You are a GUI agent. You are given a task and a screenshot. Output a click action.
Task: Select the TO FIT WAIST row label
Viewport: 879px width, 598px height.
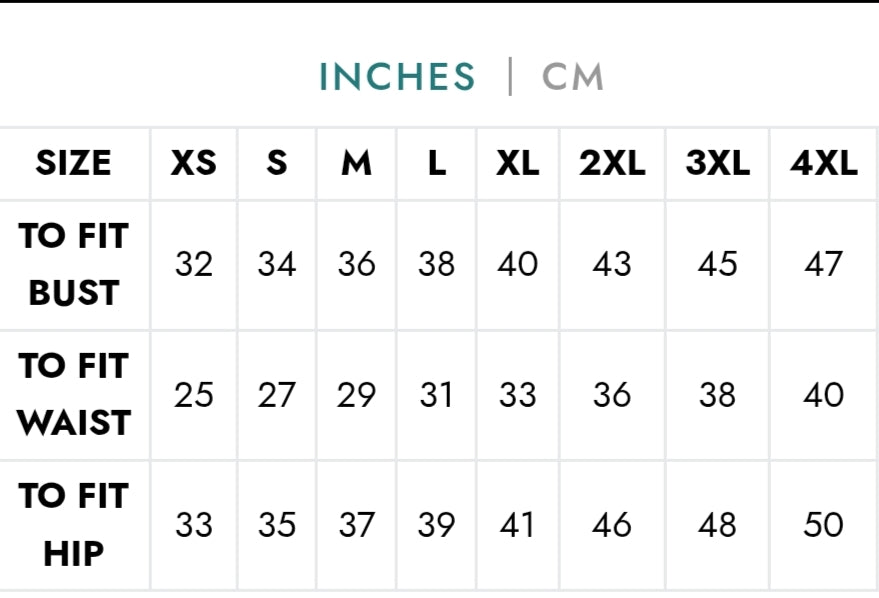tap(73, 394)
